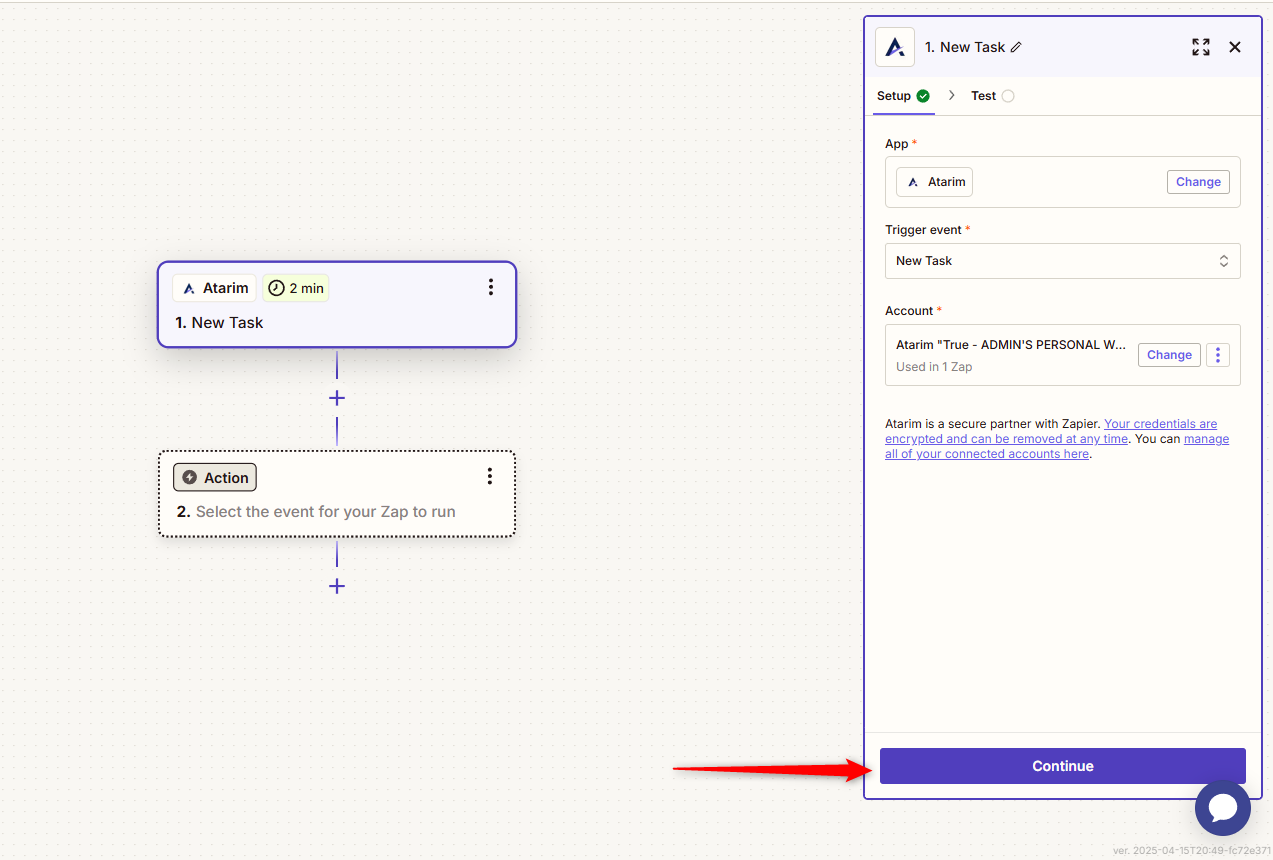Open the chat support bubble
This screenshot has width=1273, height=860.
tap(1222, 807)
